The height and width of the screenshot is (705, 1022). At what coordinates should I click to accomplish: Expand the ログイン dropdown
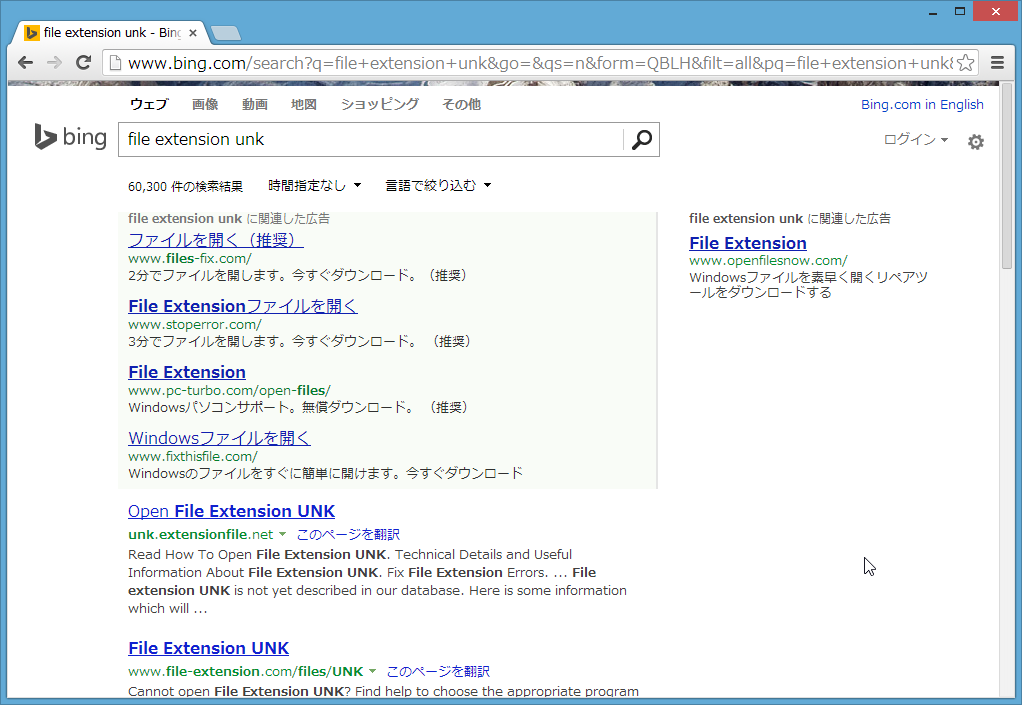click(916, 139)
